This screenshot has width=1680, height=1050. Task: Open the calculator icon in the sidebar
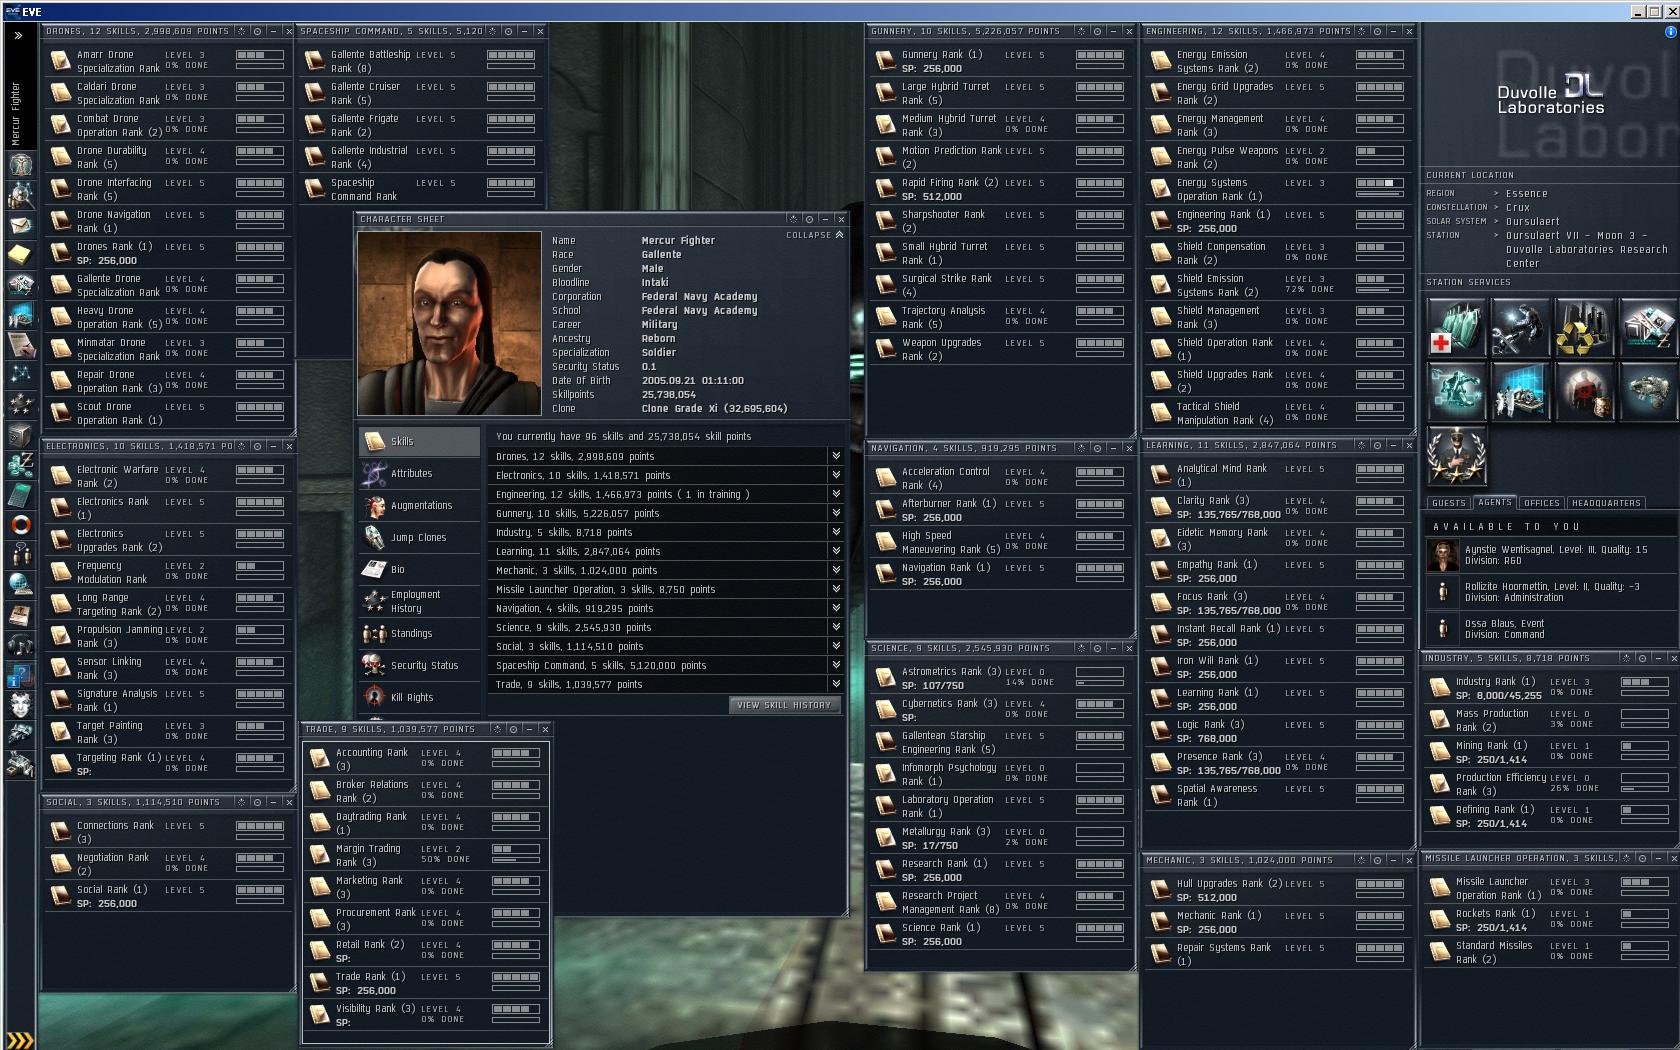pyautogui.click(x=20, y=494)
